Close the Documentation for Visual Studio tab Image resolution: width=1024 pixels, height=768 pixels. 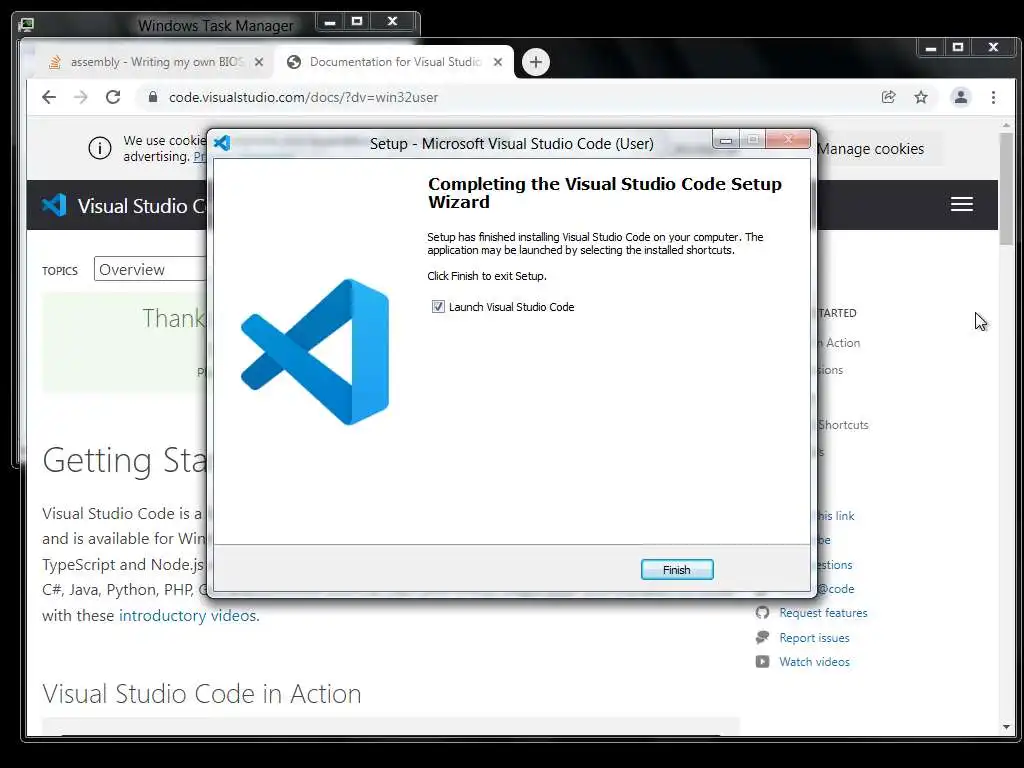[498, 62]
